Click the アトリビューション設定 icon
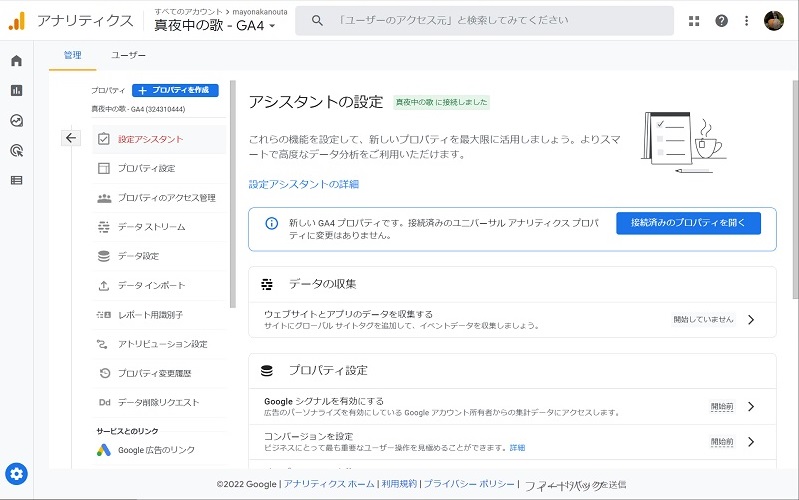Screen dimensions: 799x500 click(x=102, y=344)
